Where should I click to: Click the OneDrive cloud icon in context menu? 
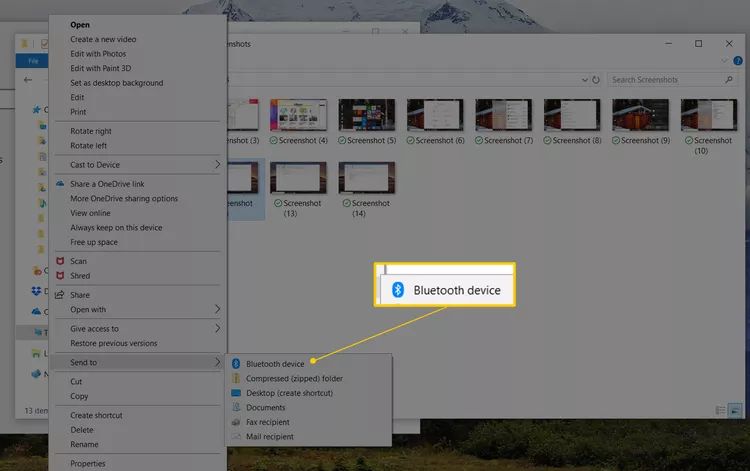point(60,184)
